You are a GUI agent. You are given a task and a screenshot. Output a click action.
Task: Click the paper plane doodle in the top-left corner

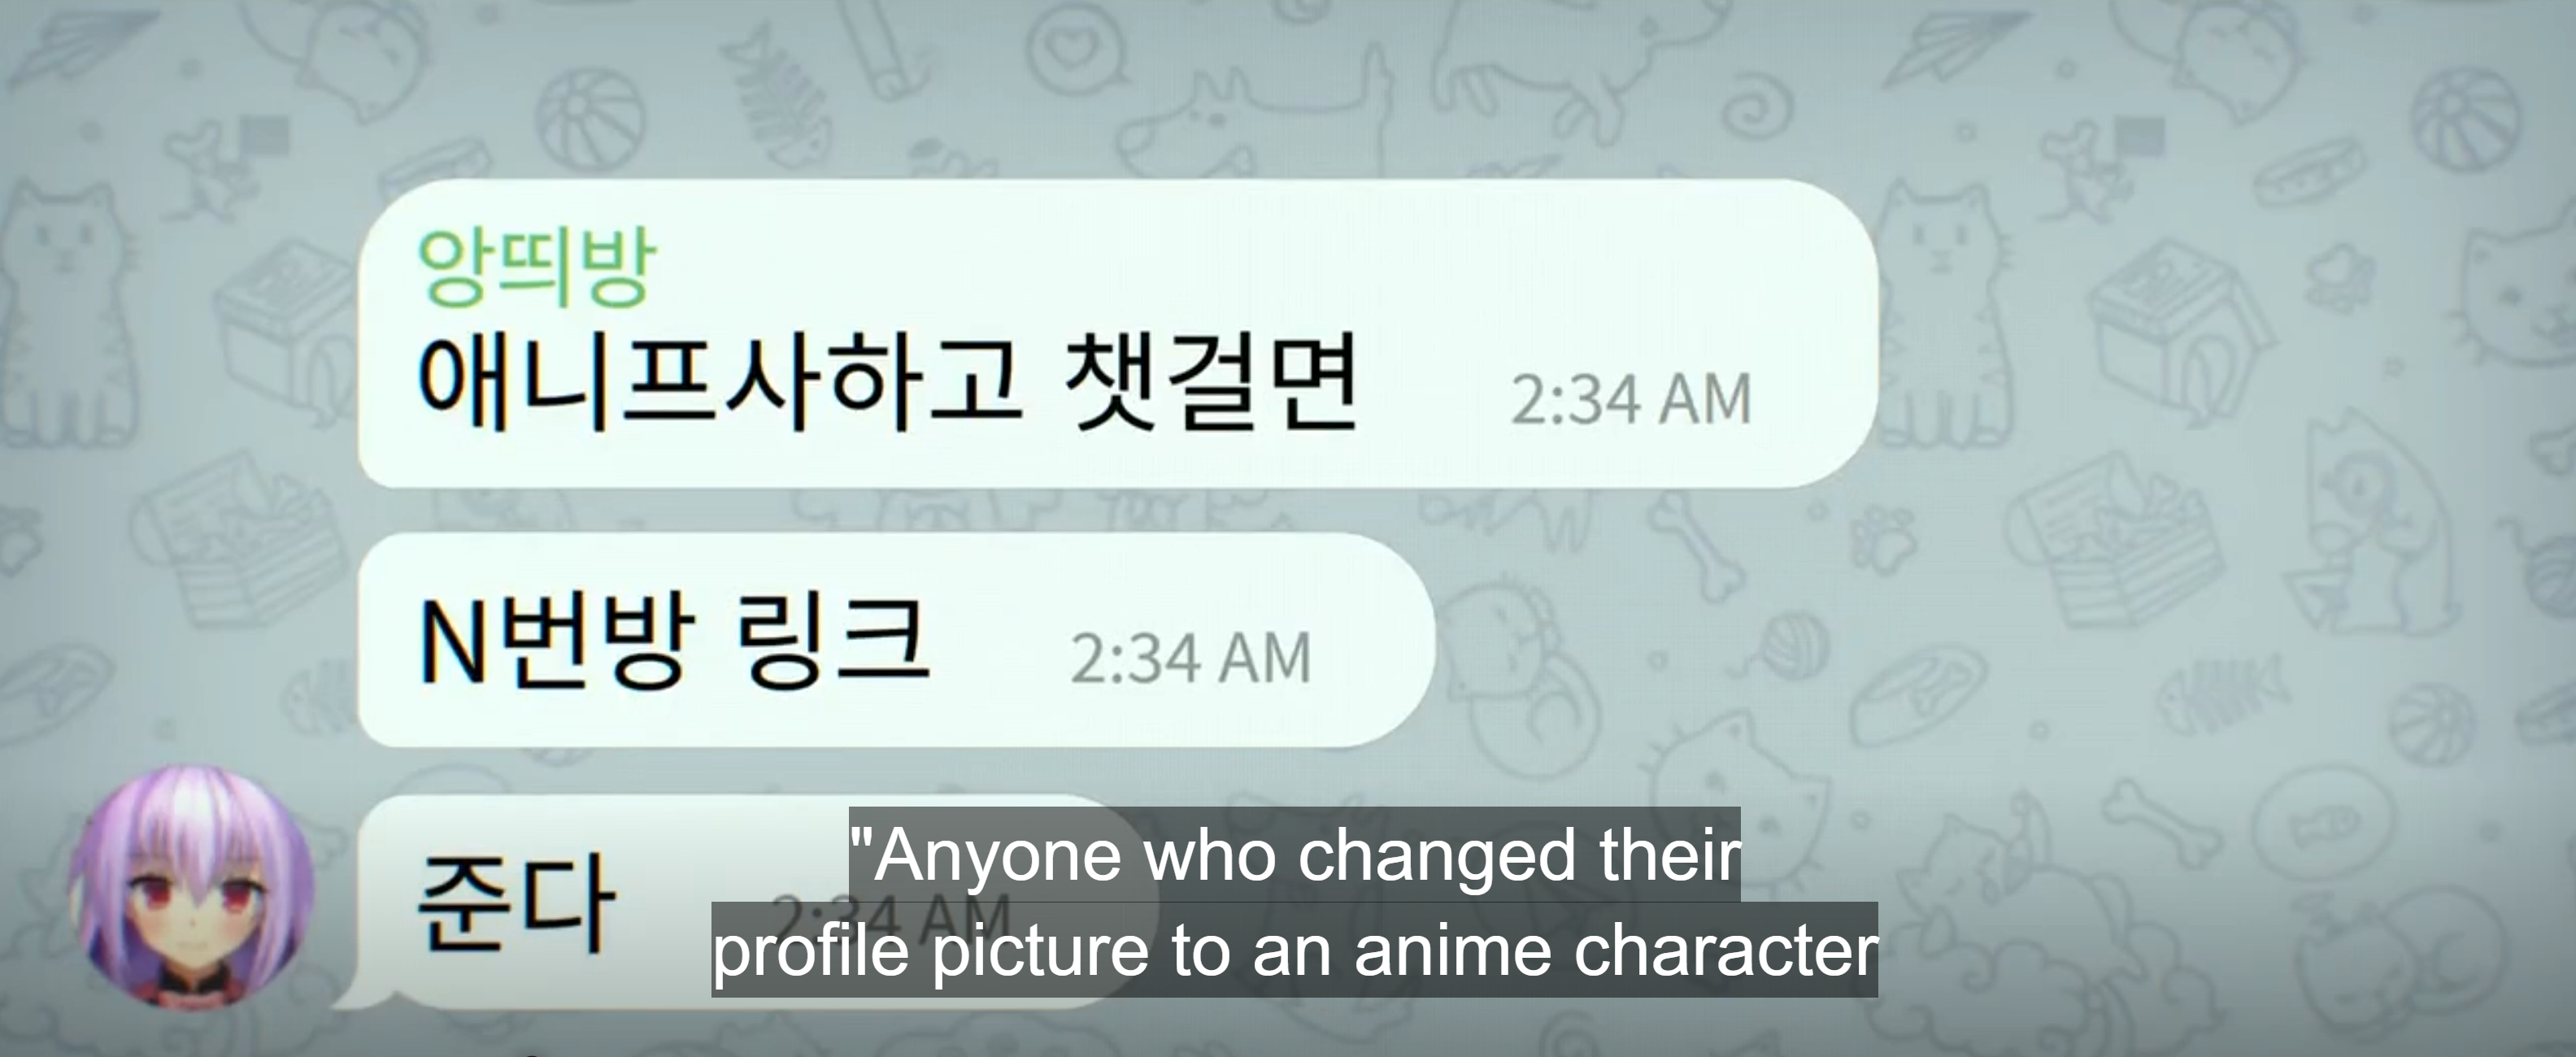(85, 45)
